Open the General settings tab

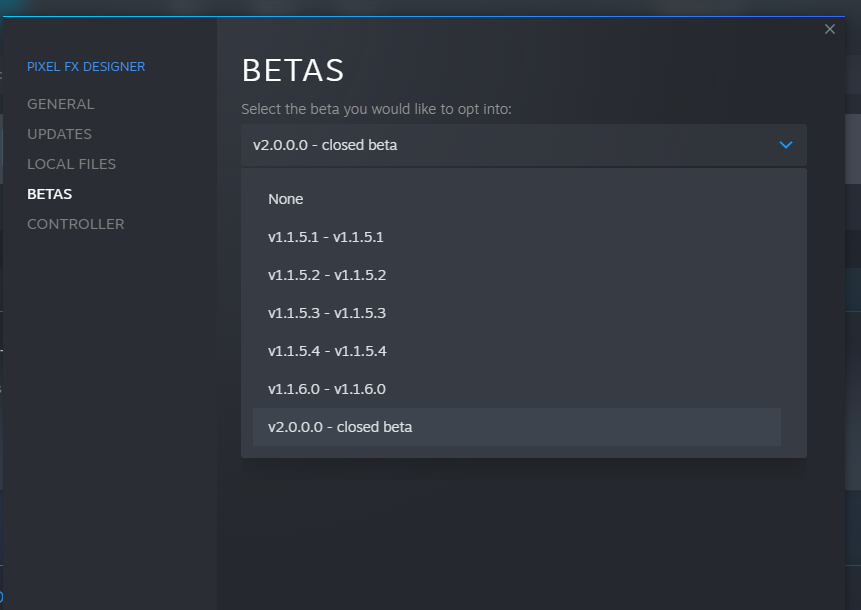60,104
